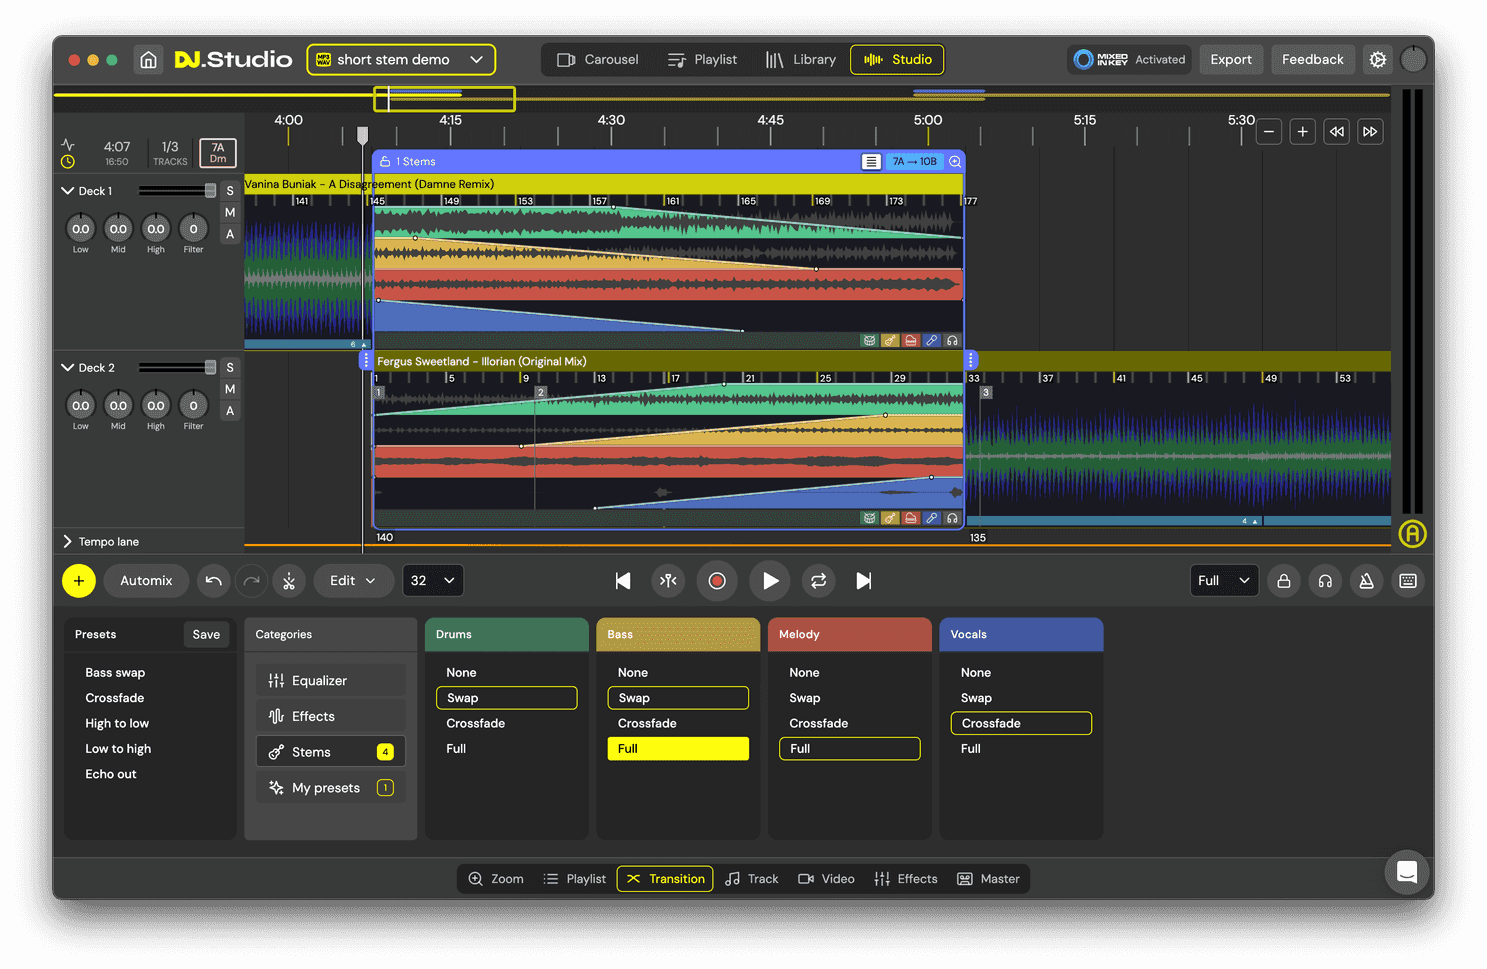Click the metronome icon

click(1366, 581)
